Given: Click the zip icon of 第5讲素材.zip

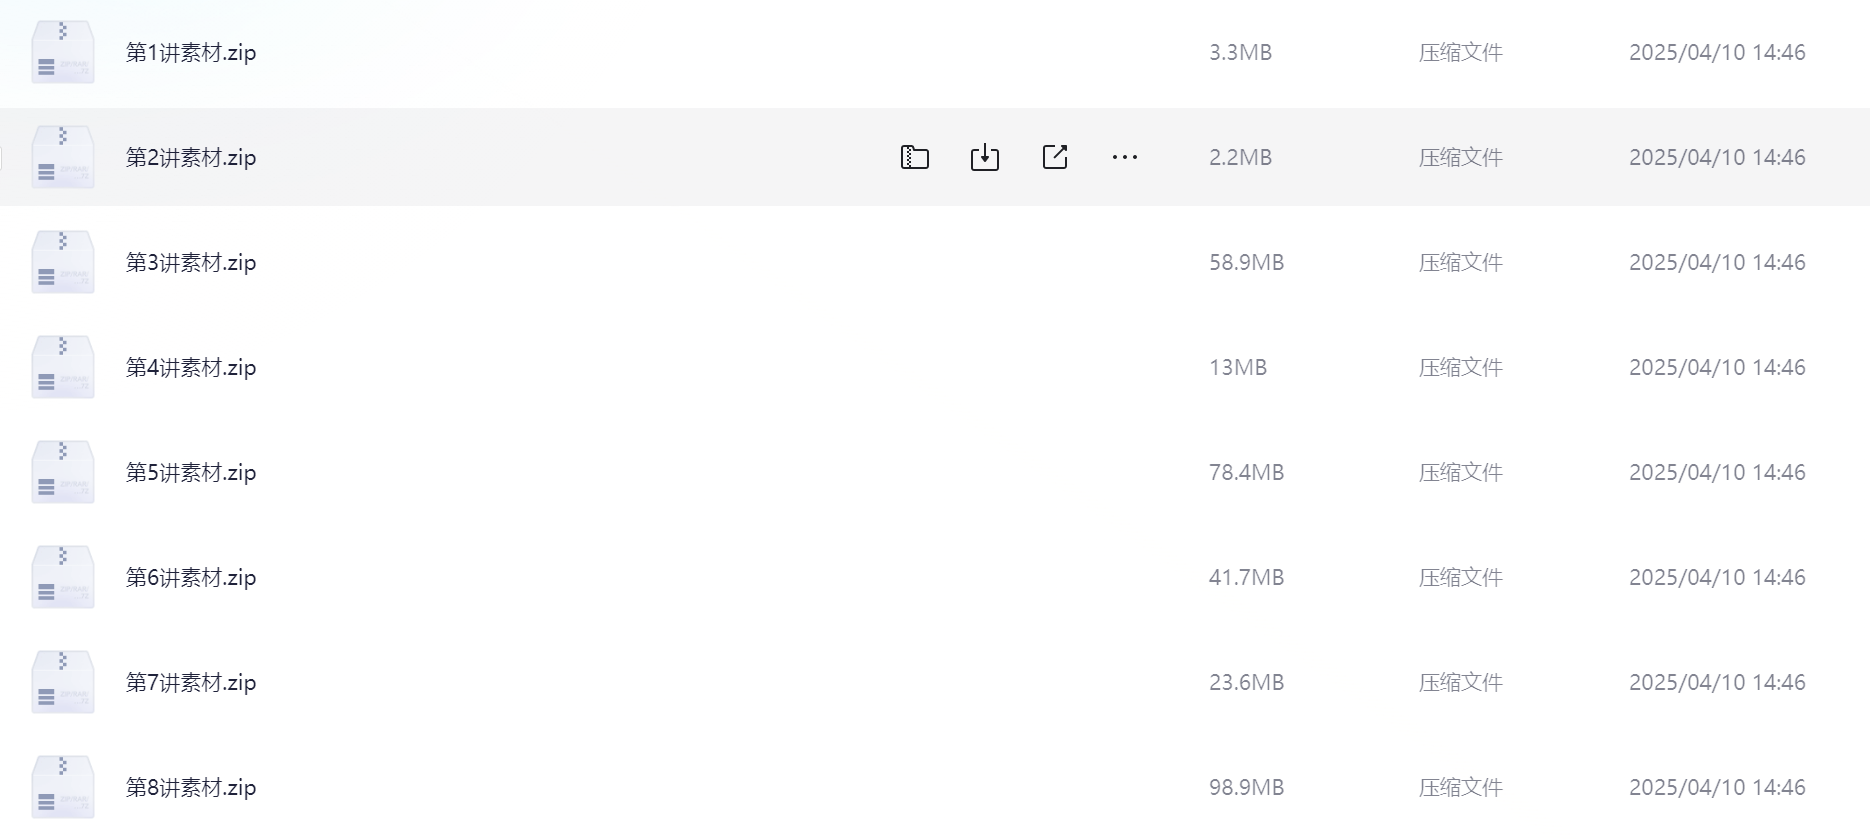Looking at the screenshot, I should coord(63,472).
